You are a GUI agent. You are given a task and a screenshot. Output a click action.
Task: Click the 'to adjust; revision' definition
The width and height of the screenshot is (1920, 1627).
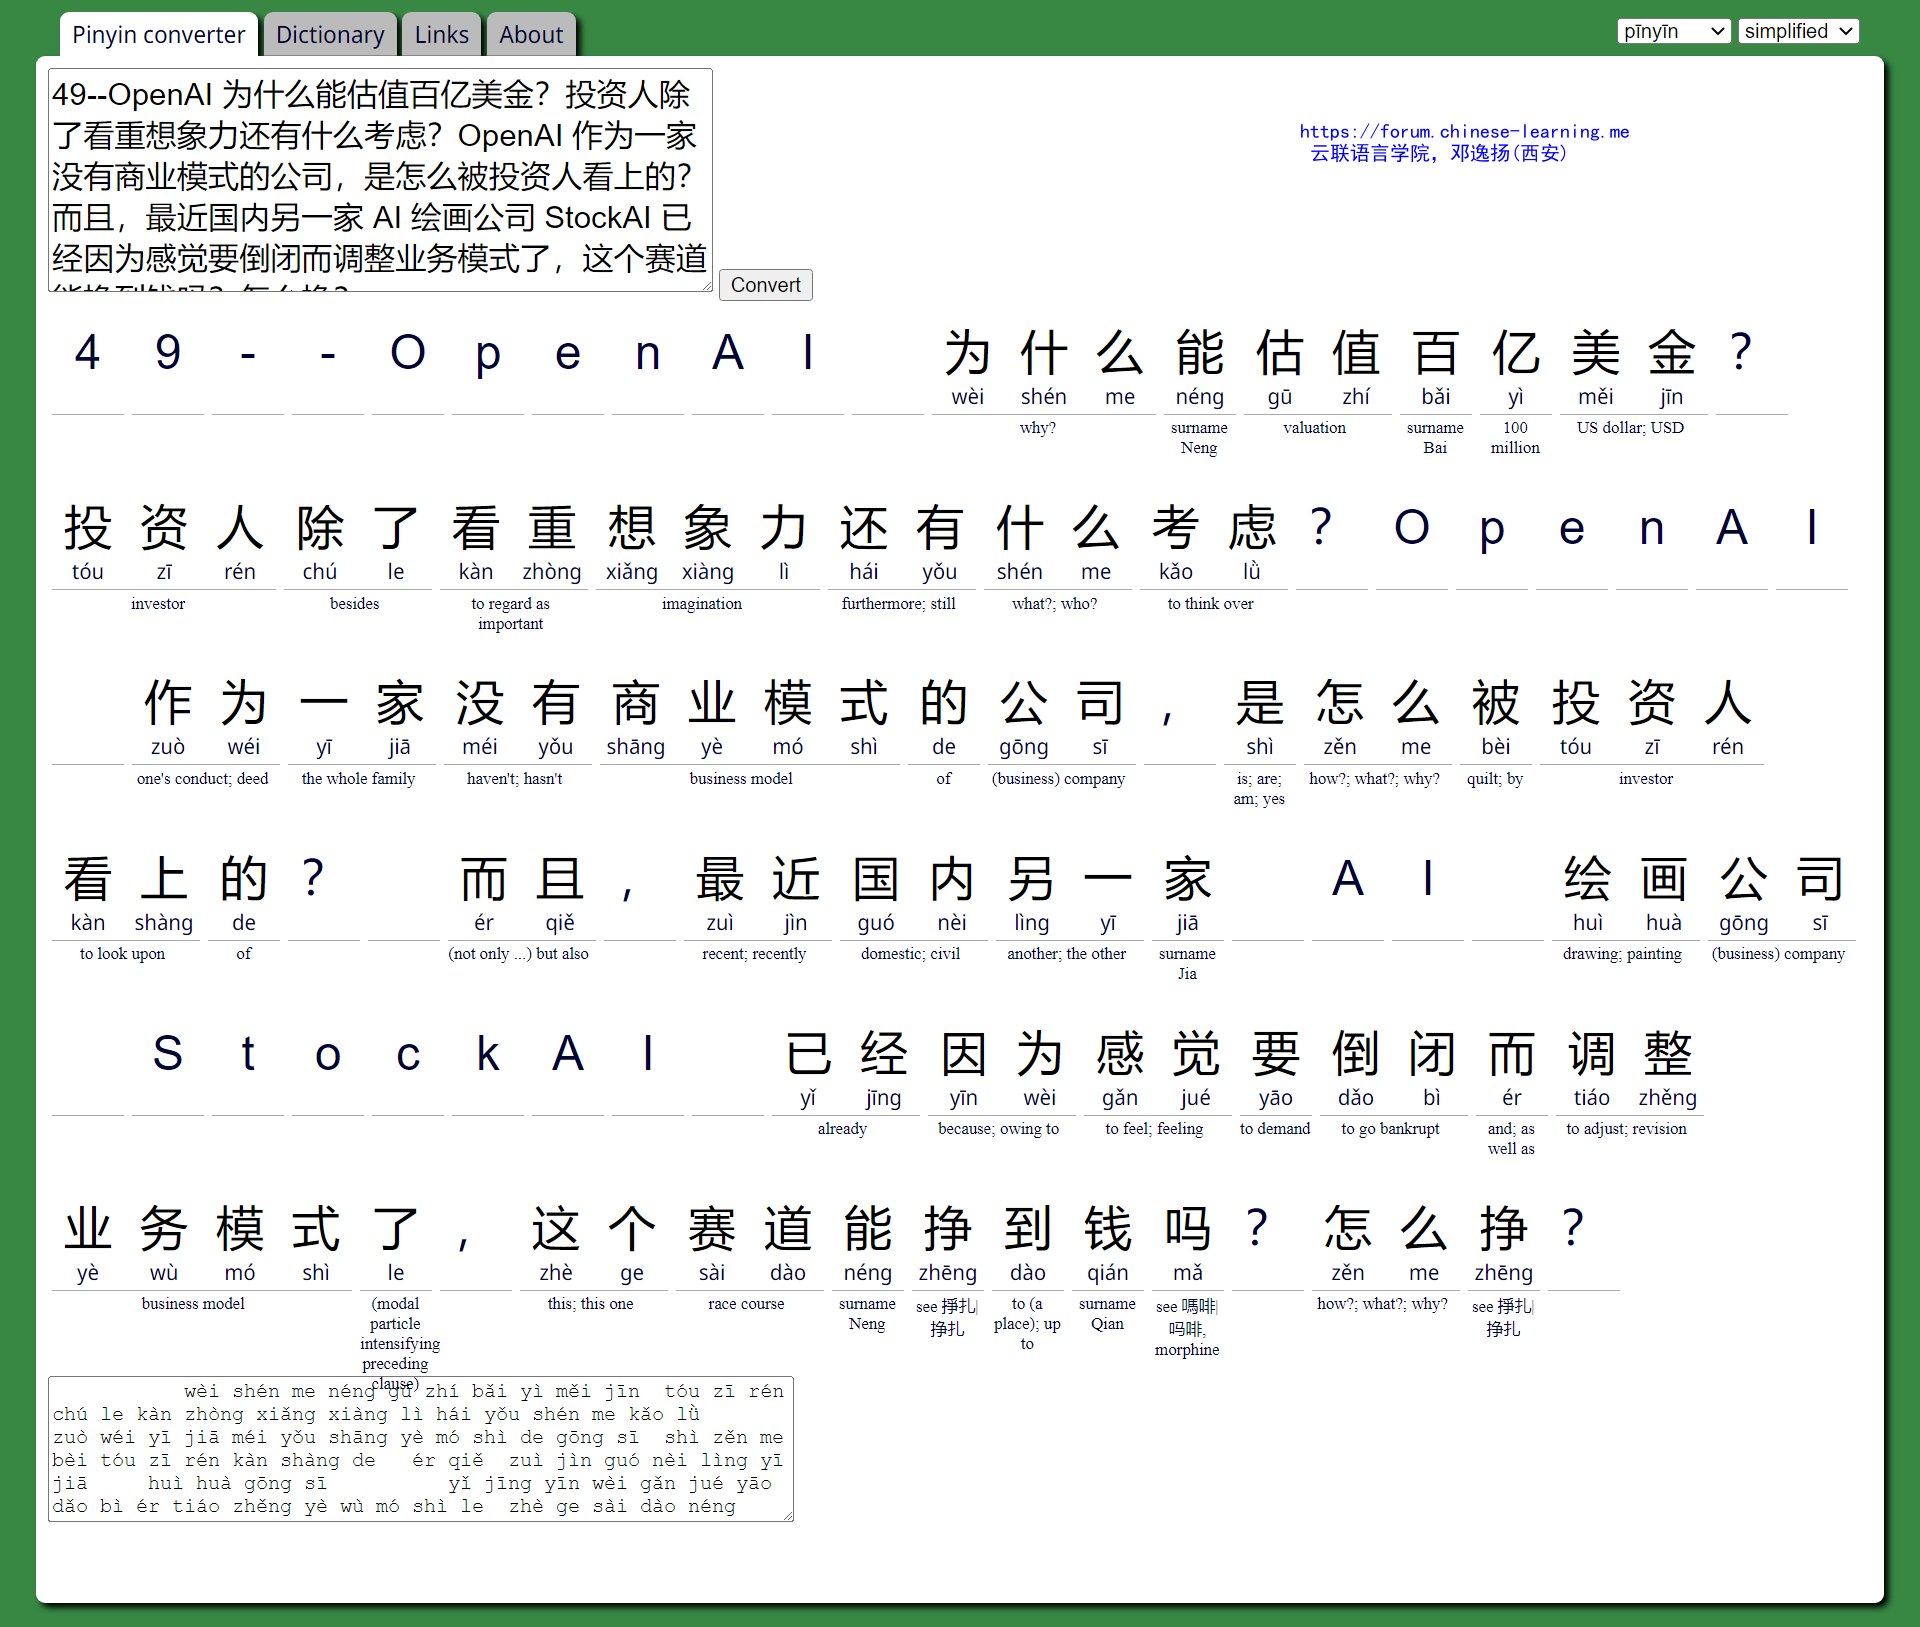1626,1129
